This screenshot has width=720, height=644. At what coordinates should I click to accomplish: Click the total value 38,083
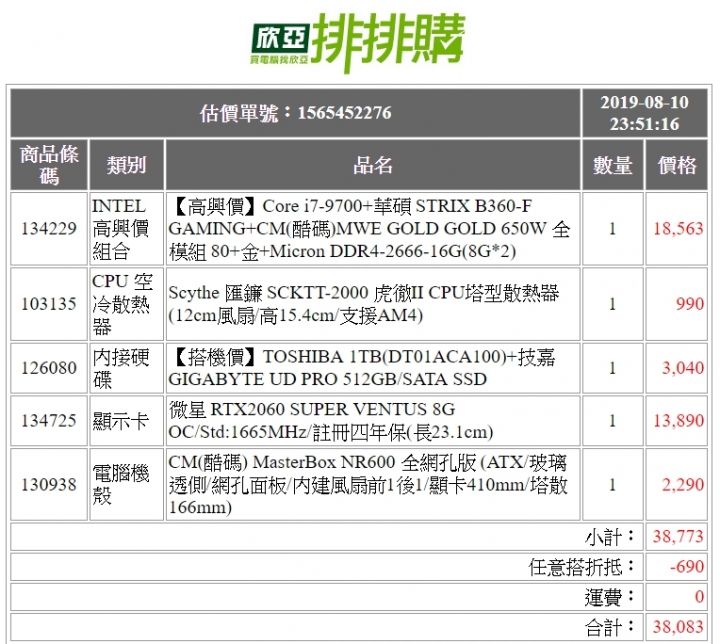pyautogui.click(x=678, y=627)
